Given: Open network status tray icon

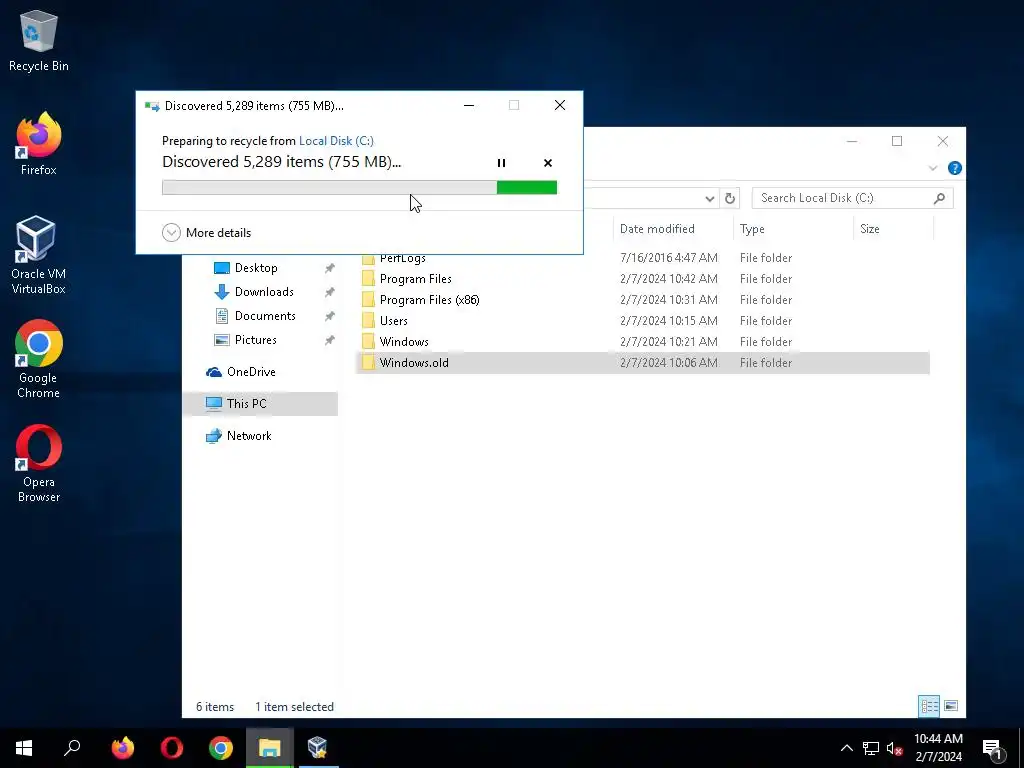Looking at the screenshot, I should pos(871,748).
